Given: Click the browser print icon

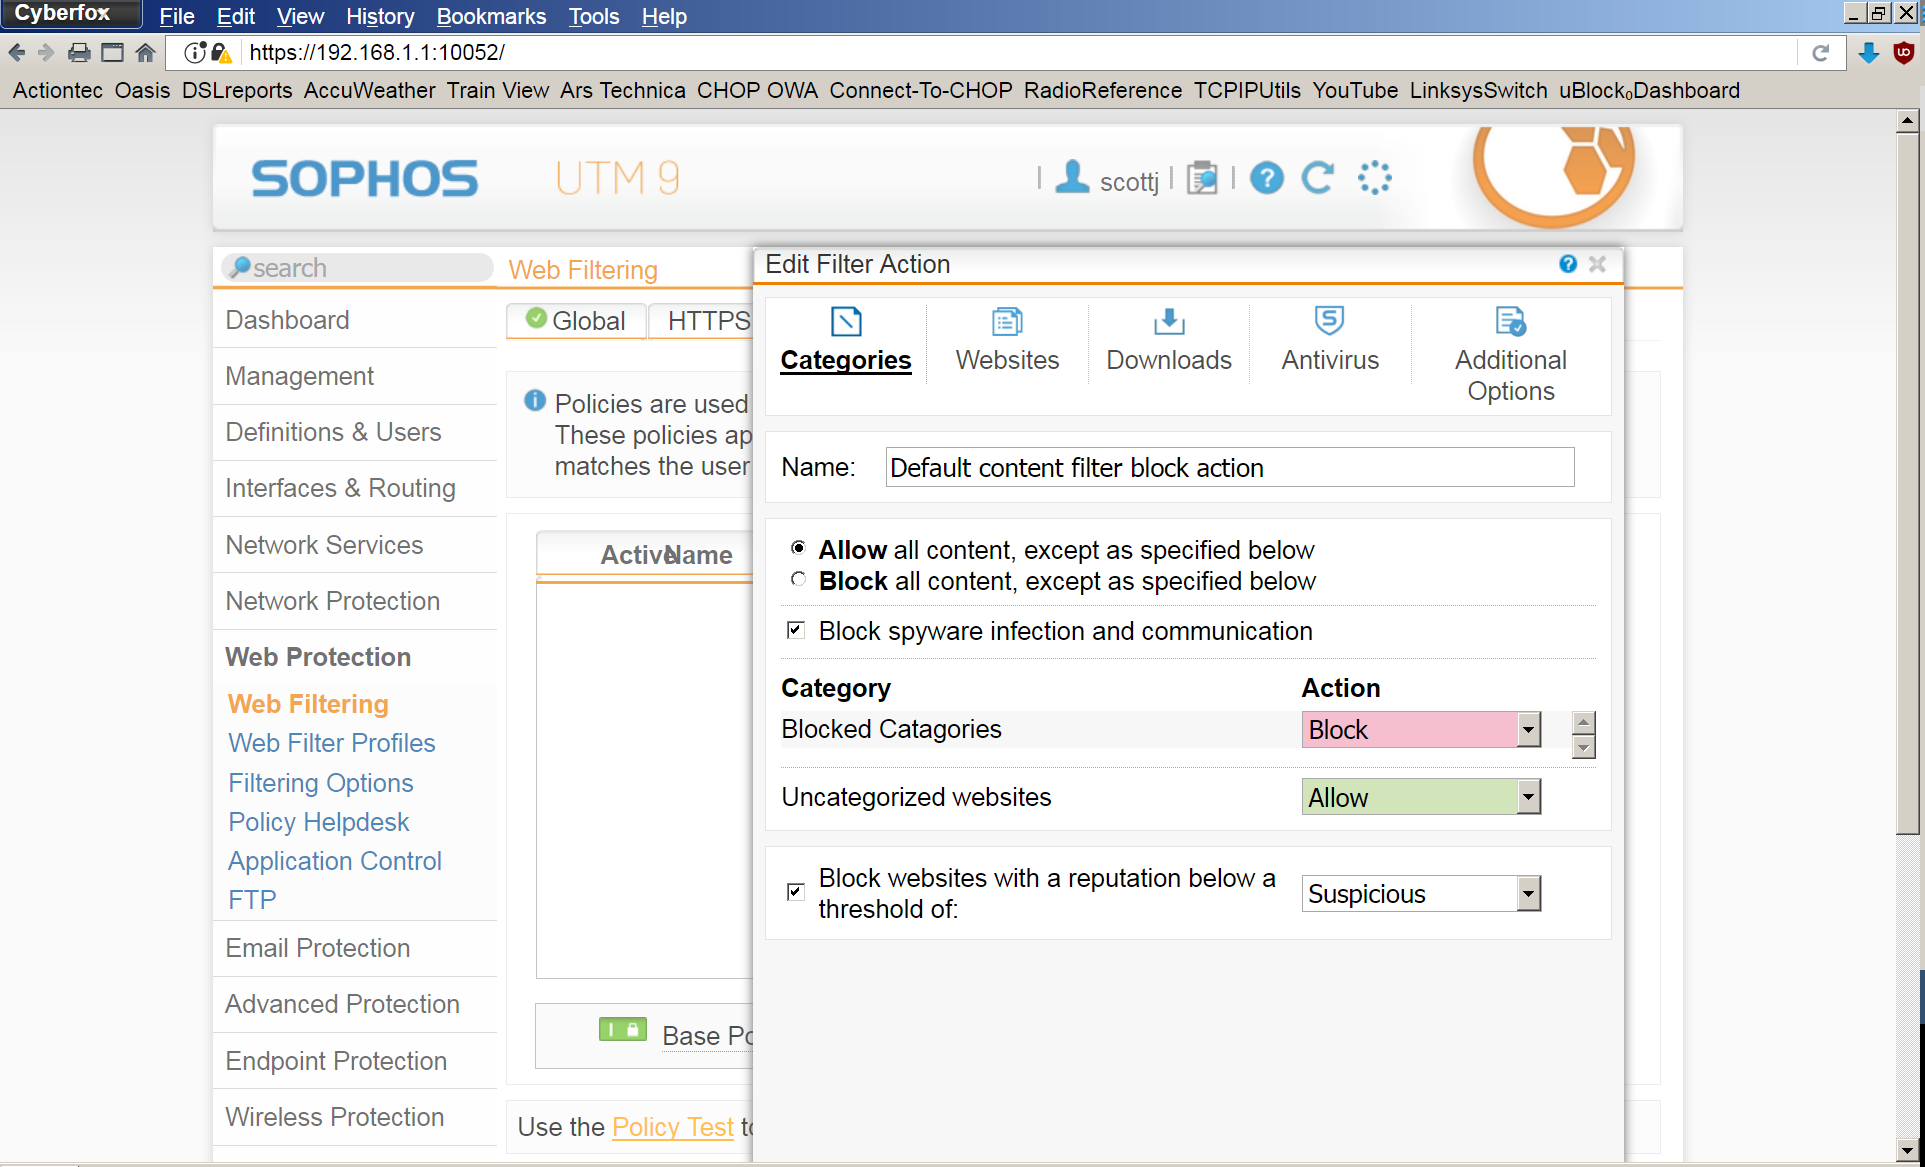Looking at the screenshot, I should point(79,52).
